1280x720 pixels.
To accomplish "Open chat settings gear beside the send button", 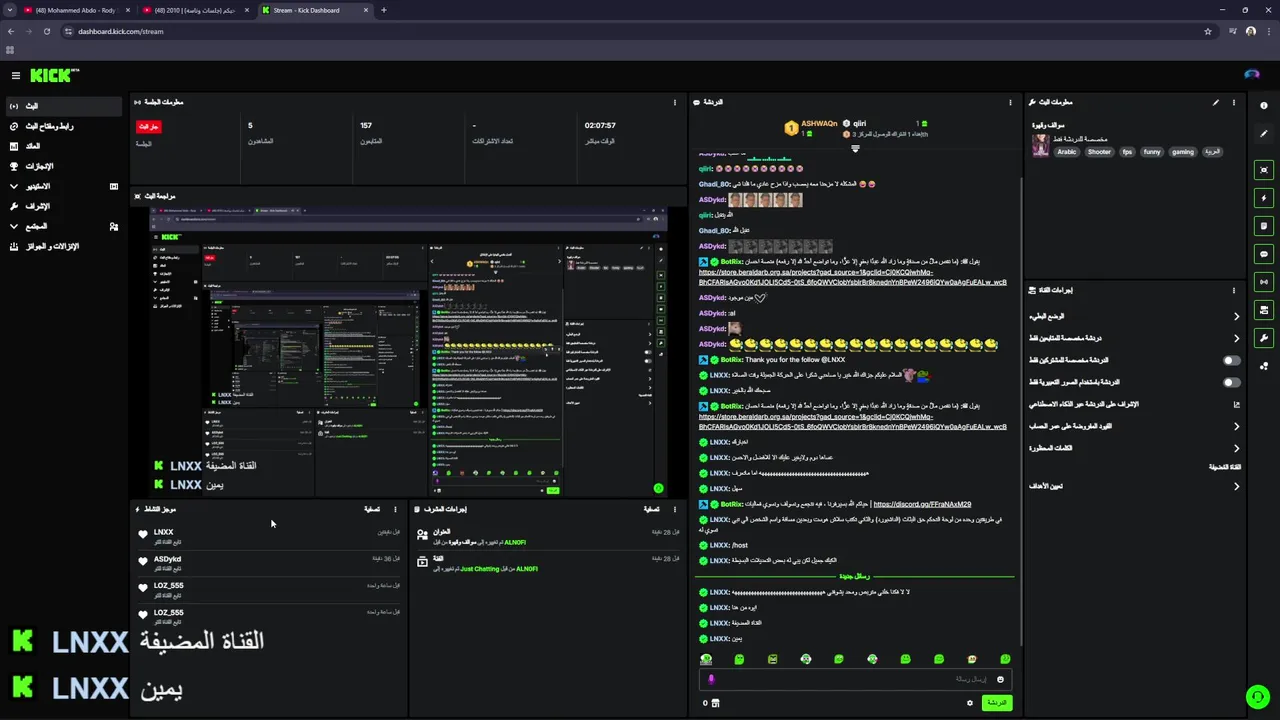I will point(969,703).
